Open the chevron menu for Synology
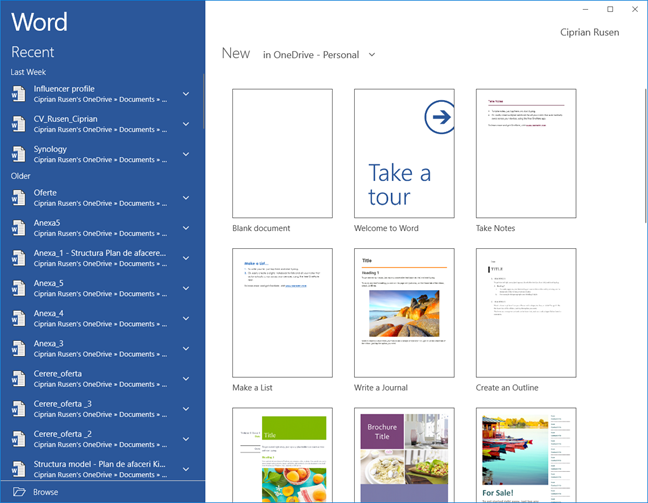The width and height of the screenshot is (648, 503). (x=186, y=154)
